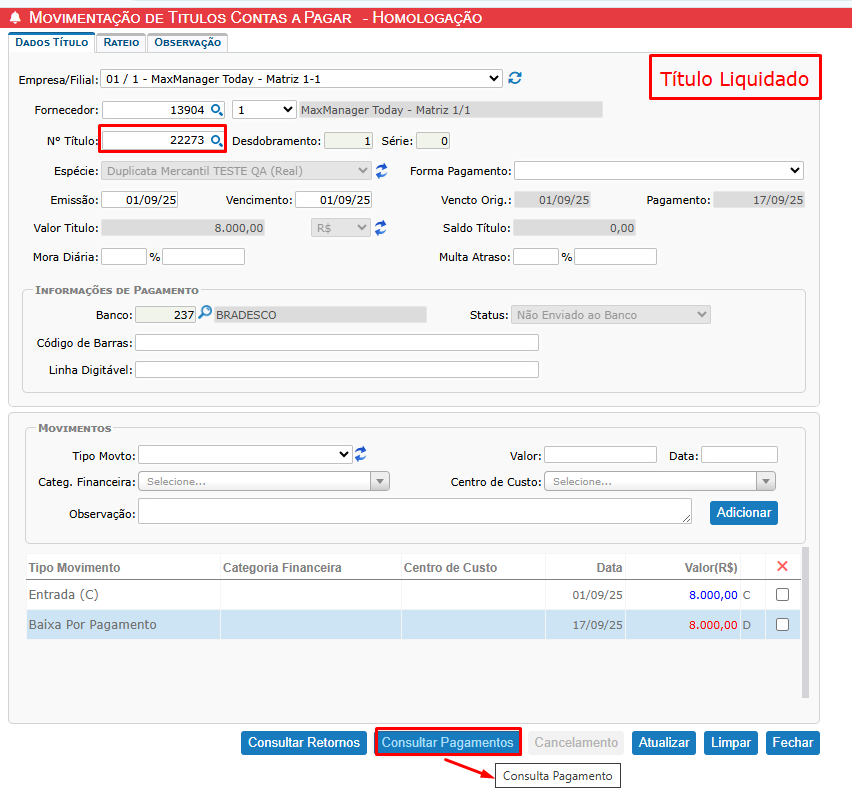Viewport: 852px width, 805px height.
Task: Check the Baixa Por Pagamento row checkbox
Action: pos(782,625)
